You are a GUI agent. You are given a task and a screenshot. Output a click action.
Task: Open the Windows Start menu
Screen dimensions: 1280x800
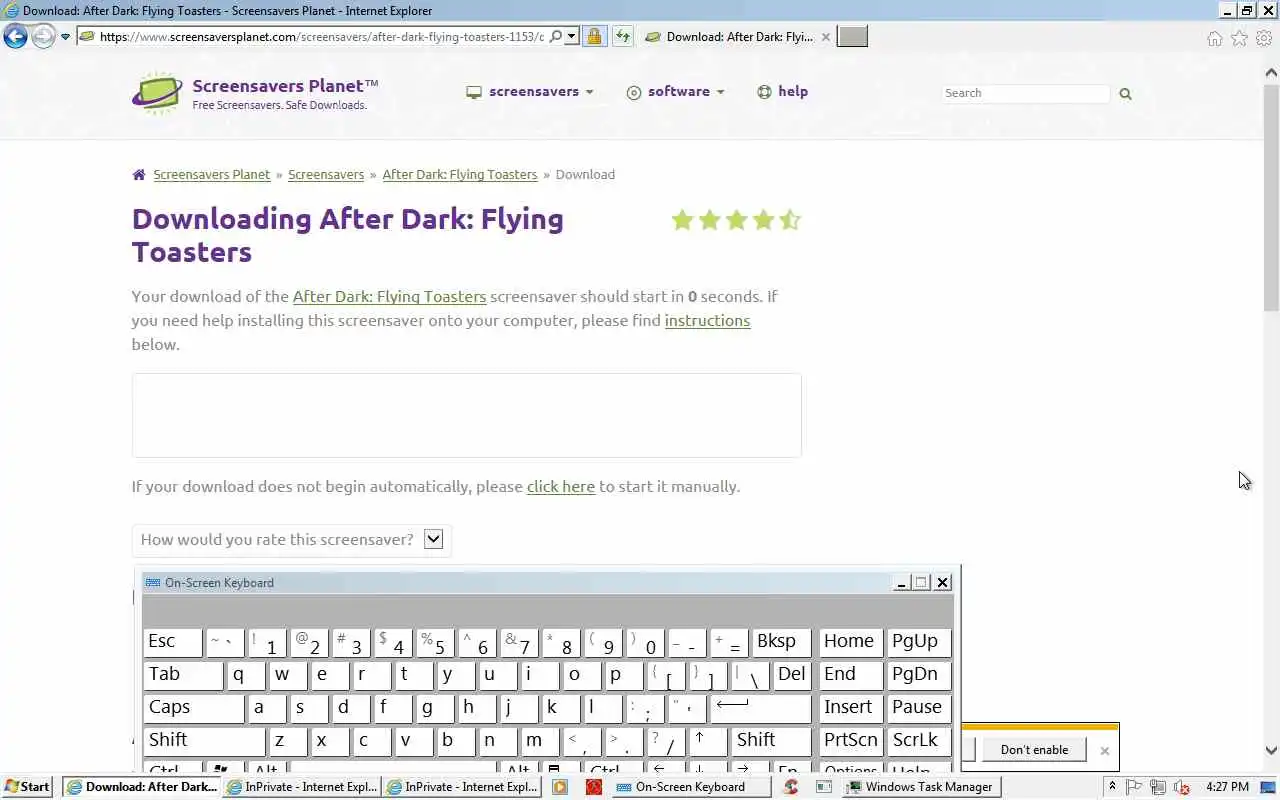point(28,787)
